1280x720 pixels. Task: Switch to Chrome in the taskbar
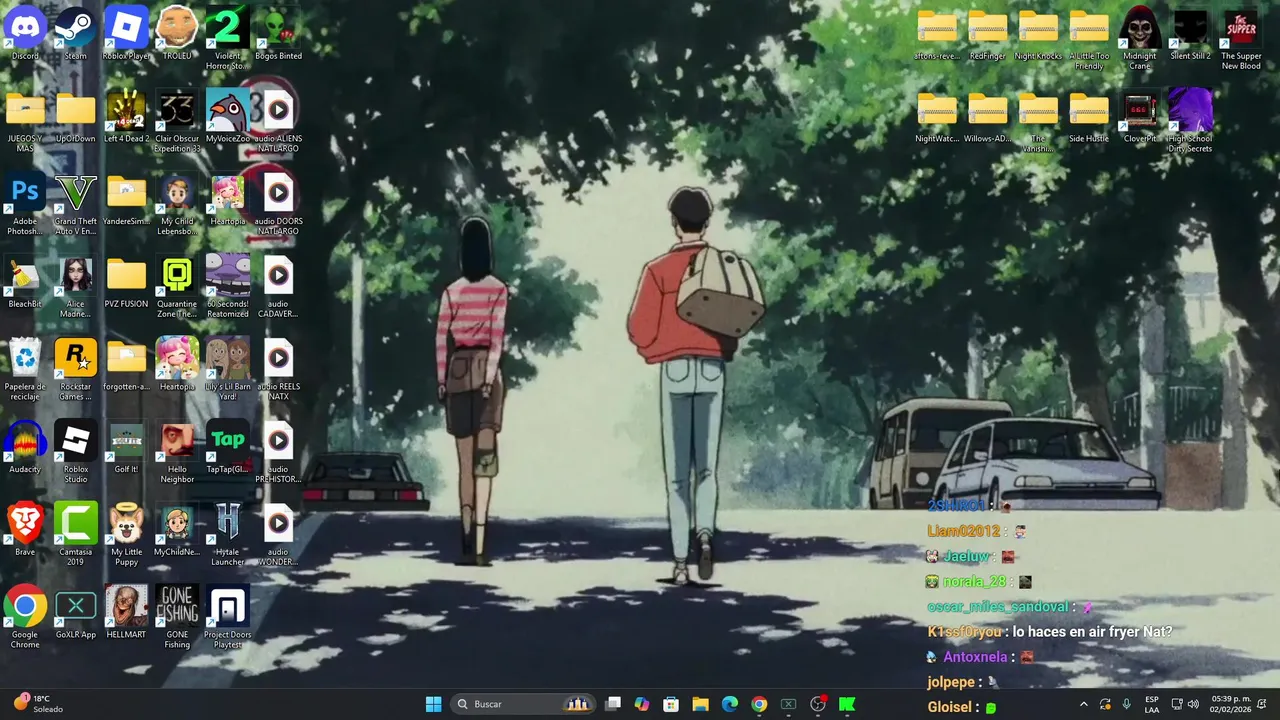pos(759,704)
